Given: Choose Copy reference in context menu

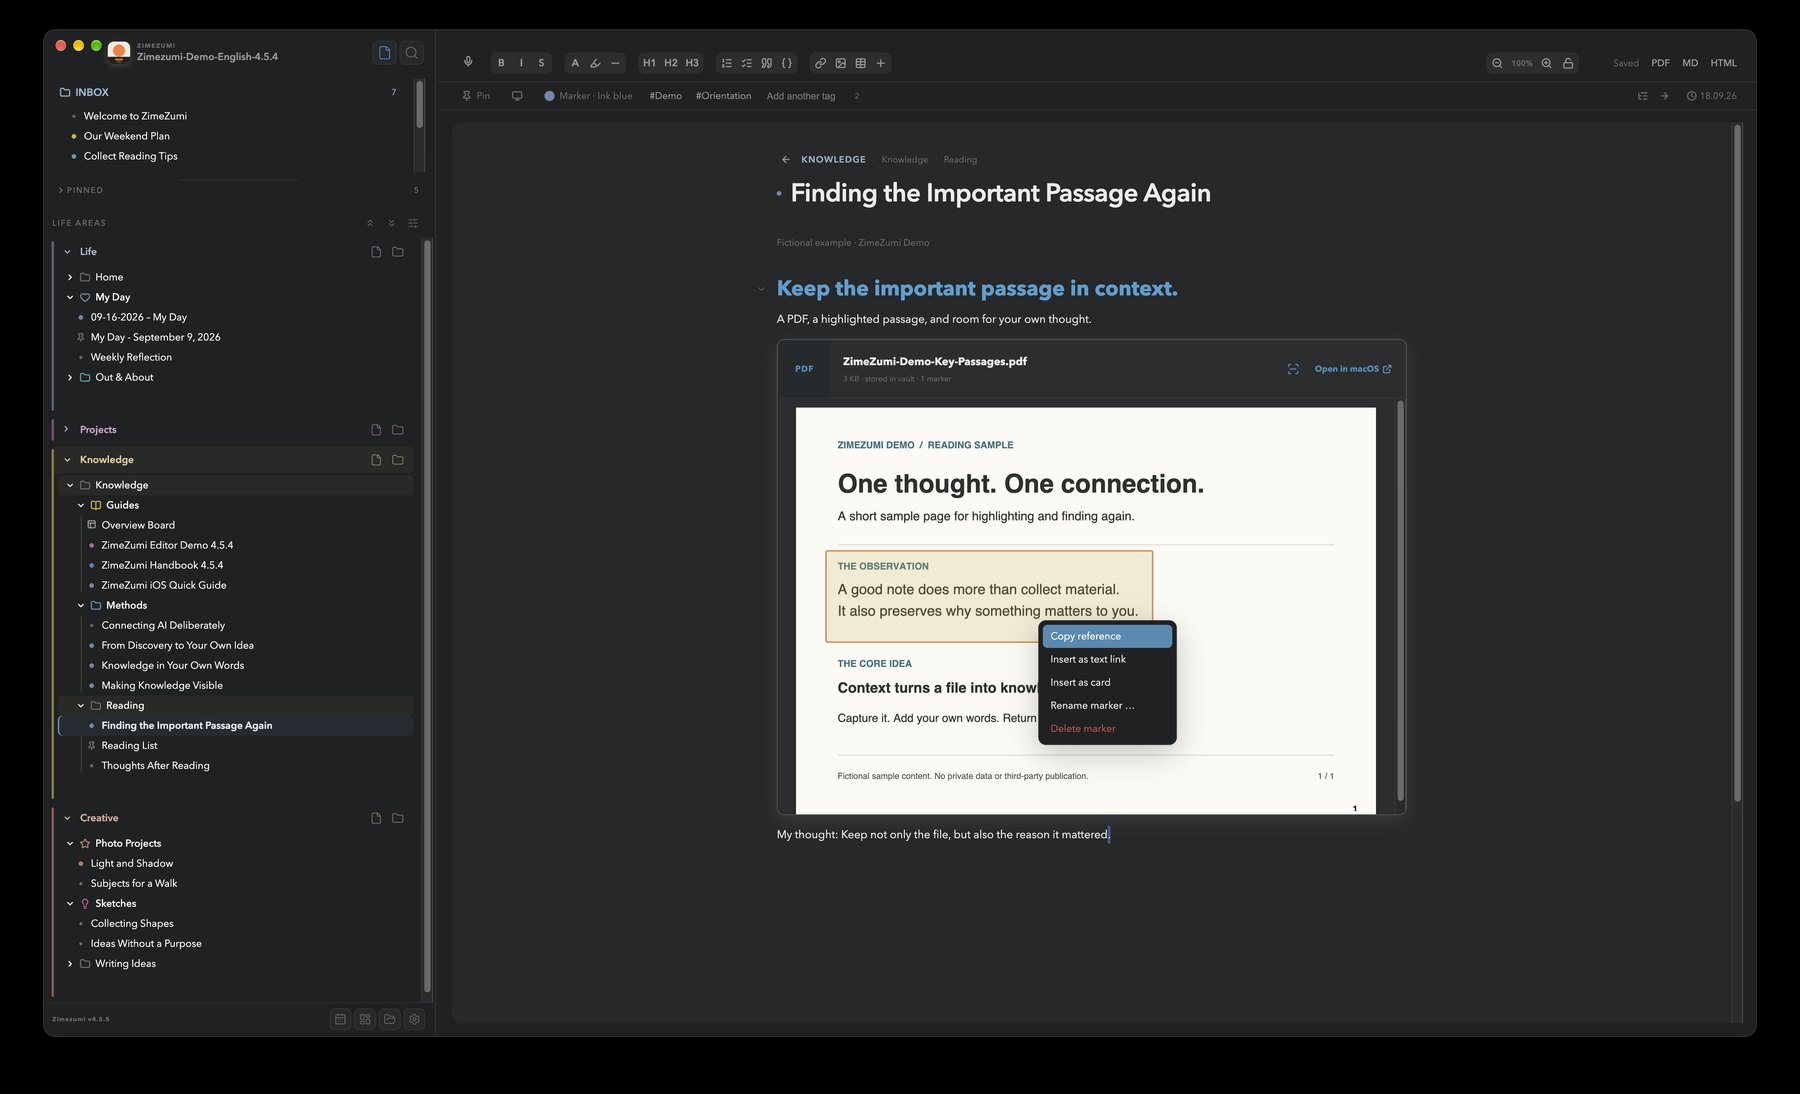Looking at the screenshot, I should coord(1107,636).
